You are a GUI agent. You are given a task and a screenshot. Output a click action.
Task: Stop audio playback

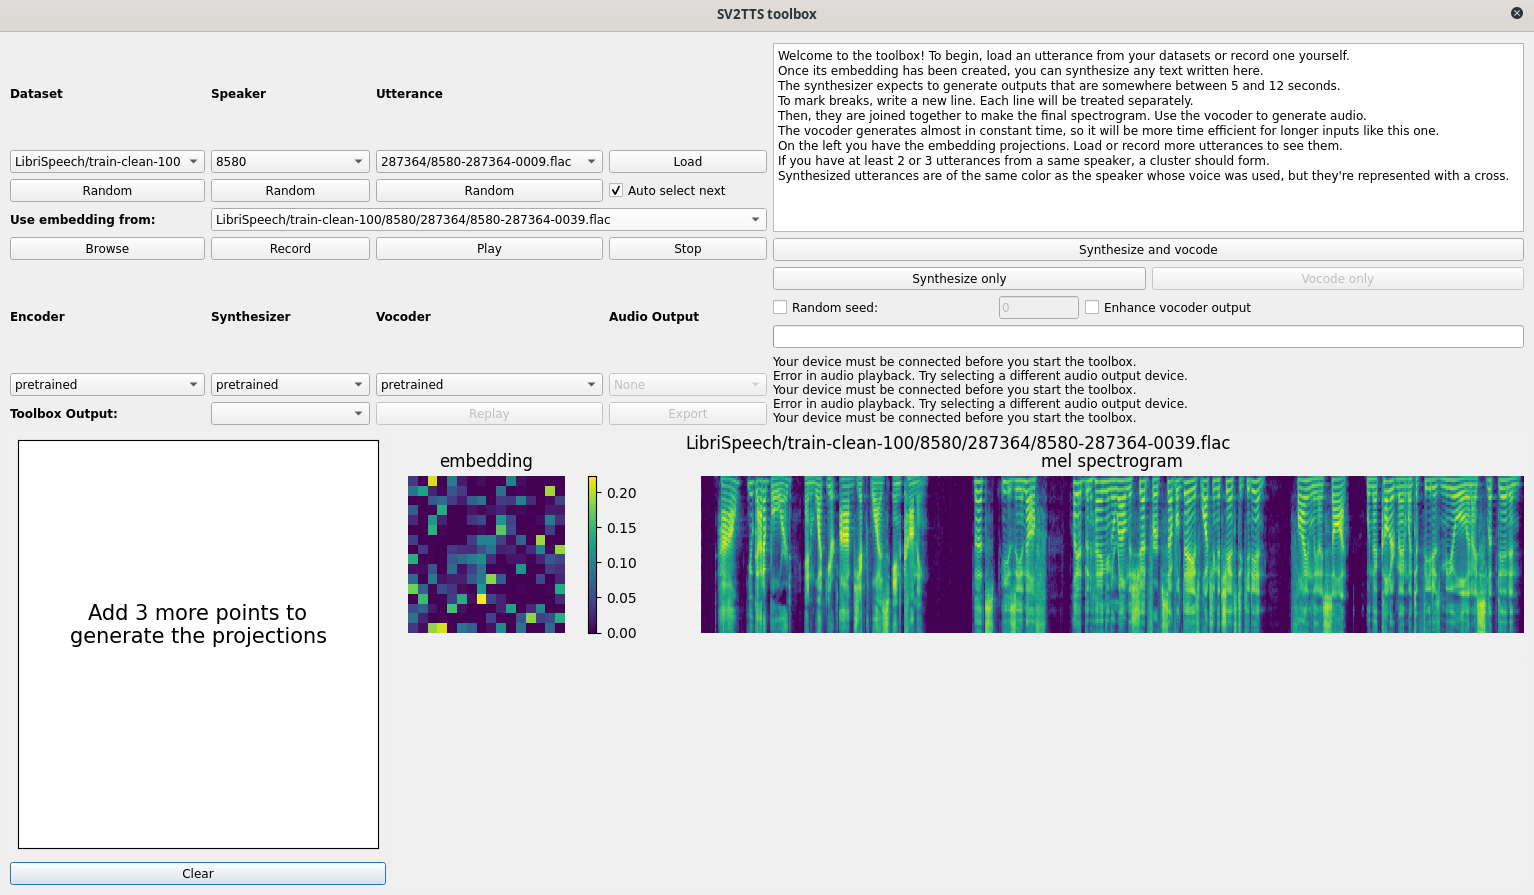(x=688, y=248)
